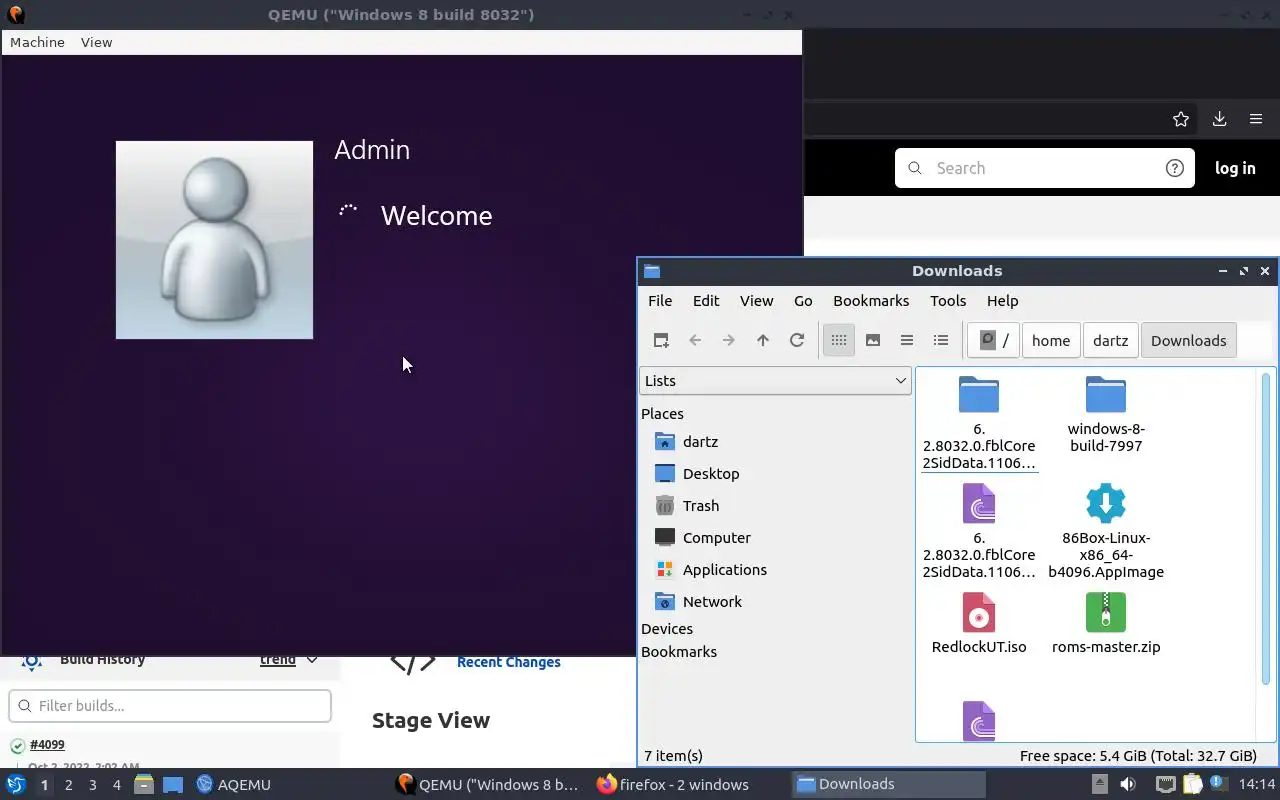1280x800 pixels.
Task: Select the Downloads path button
Action: [1188, 340]
